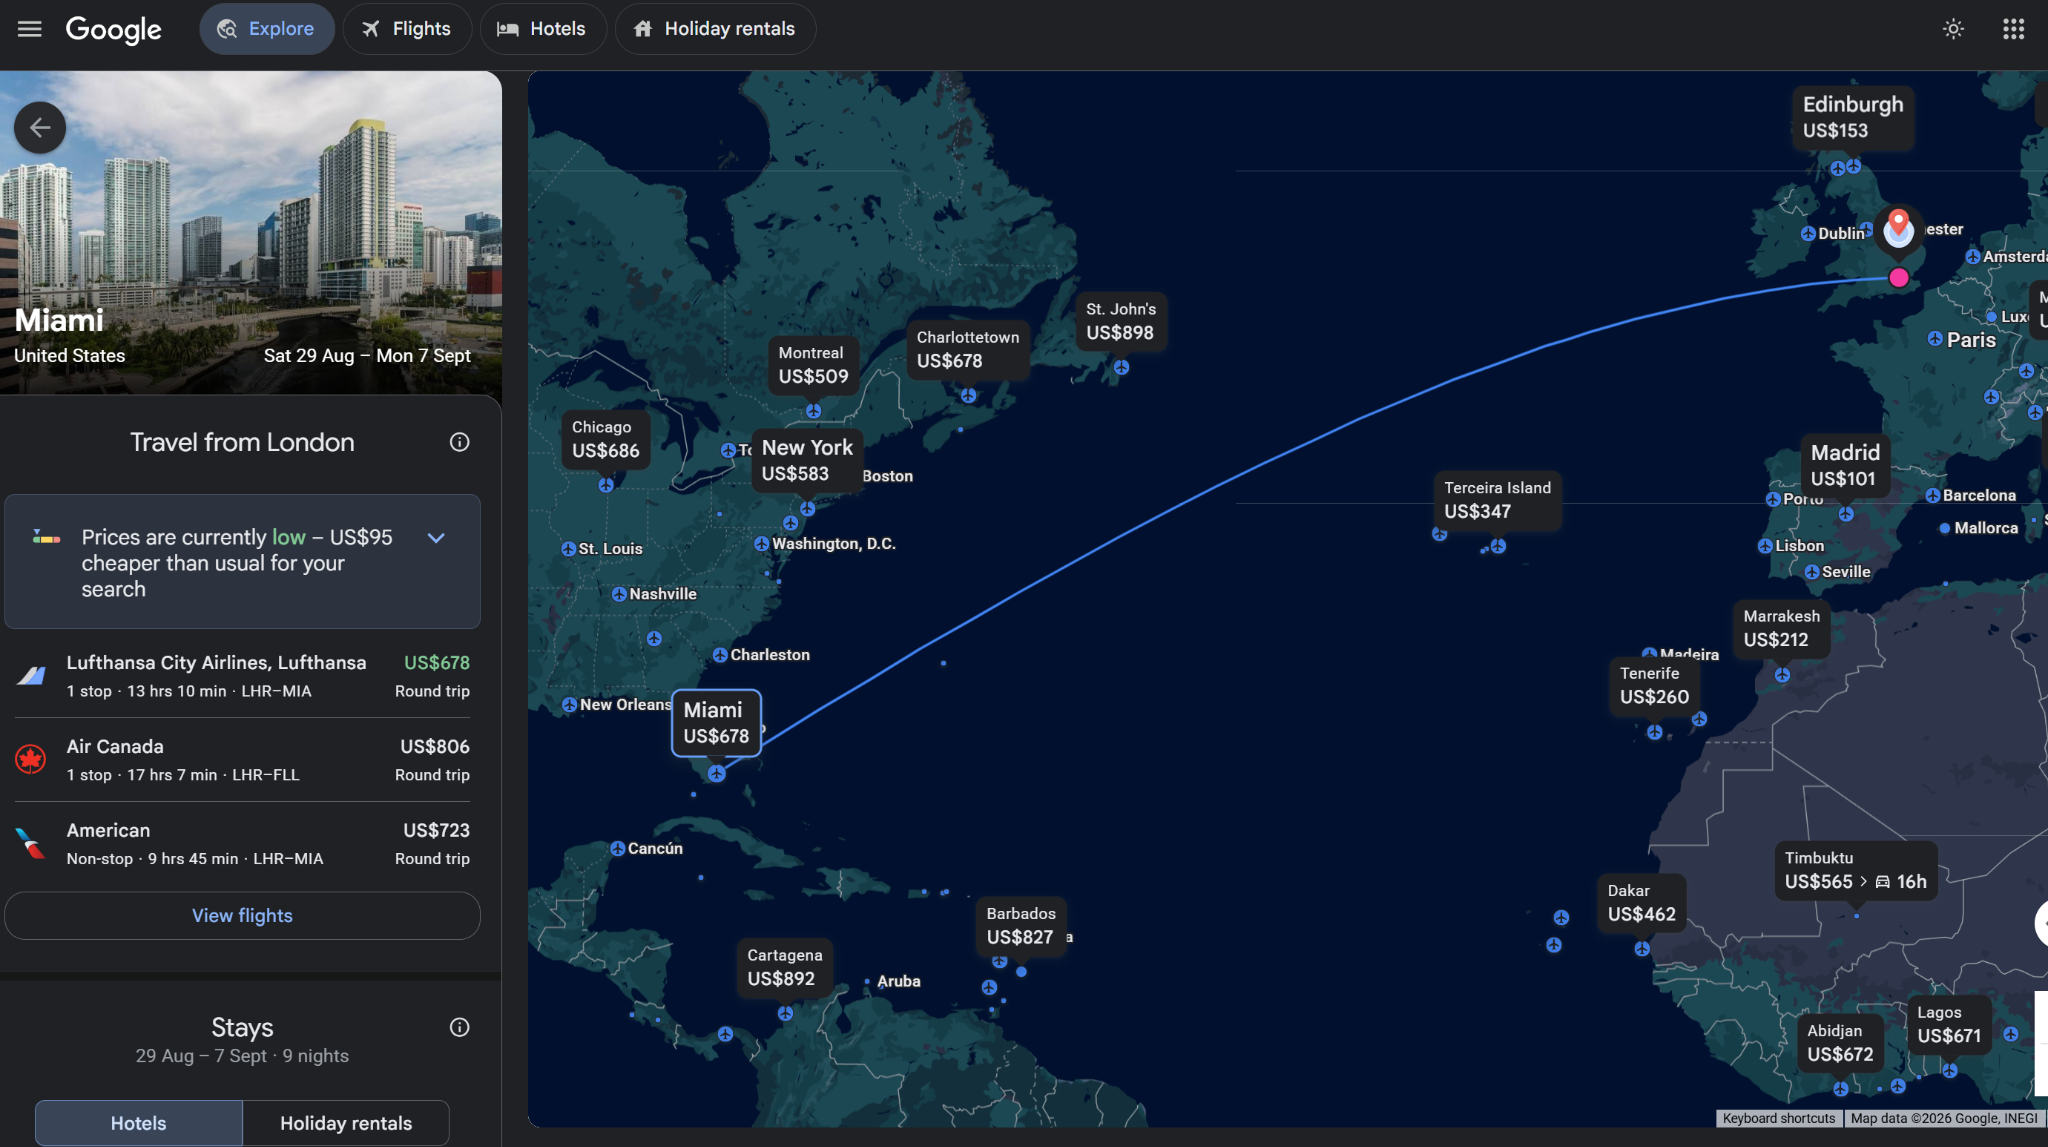Click the Amsterdam airport marker
2048x1147 pixels.
[1973, 257]
